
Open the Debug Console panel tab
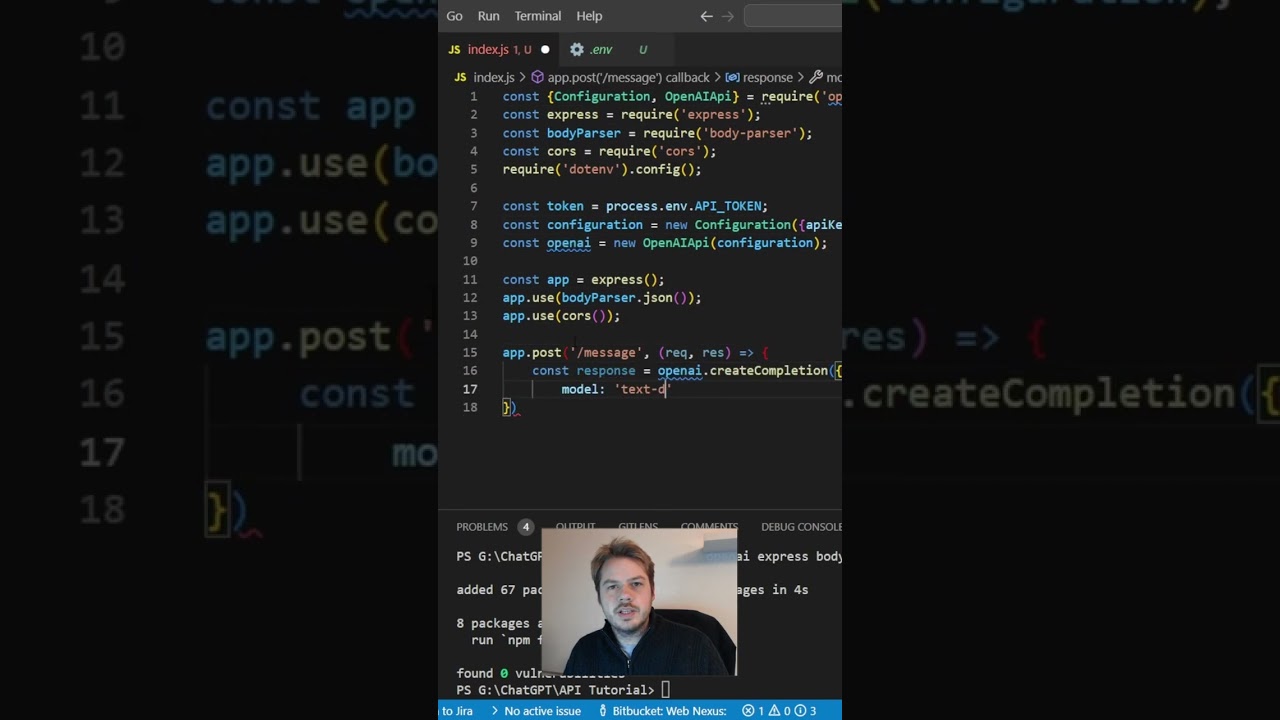pyautogui.click(x=801, y=527)
